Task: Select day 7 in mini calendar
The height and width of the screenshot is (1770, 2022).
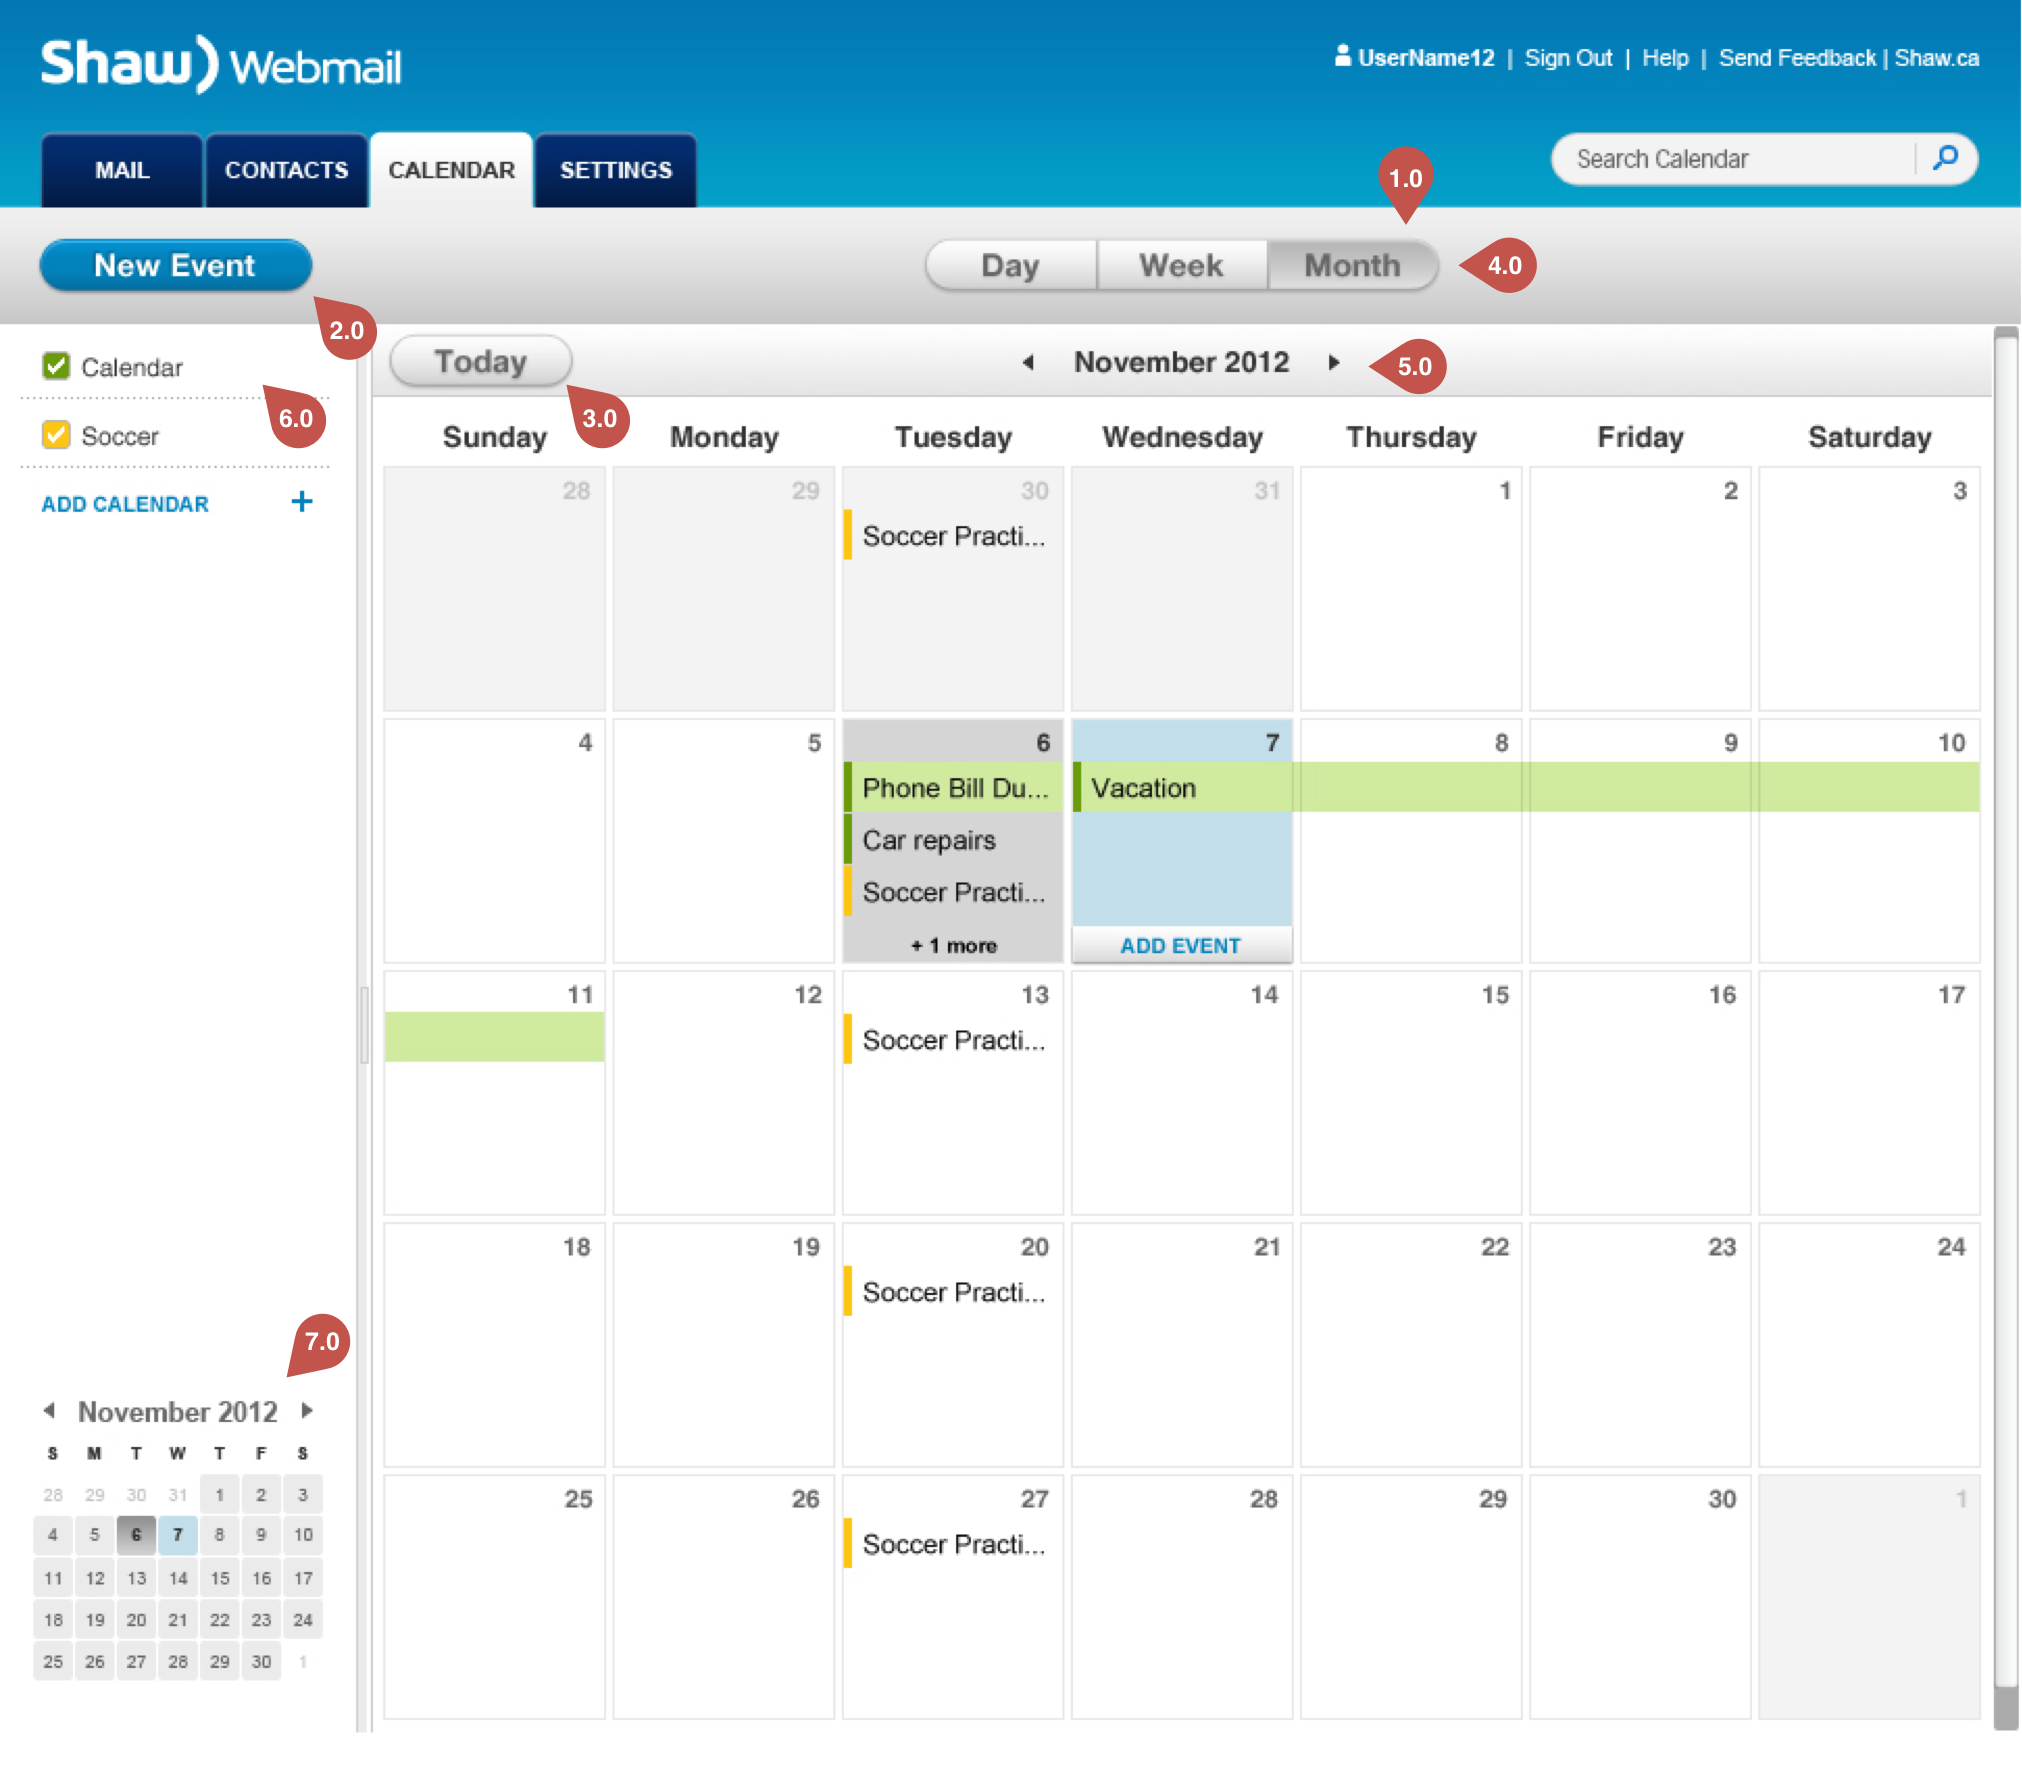Action: pos(178,1534)
